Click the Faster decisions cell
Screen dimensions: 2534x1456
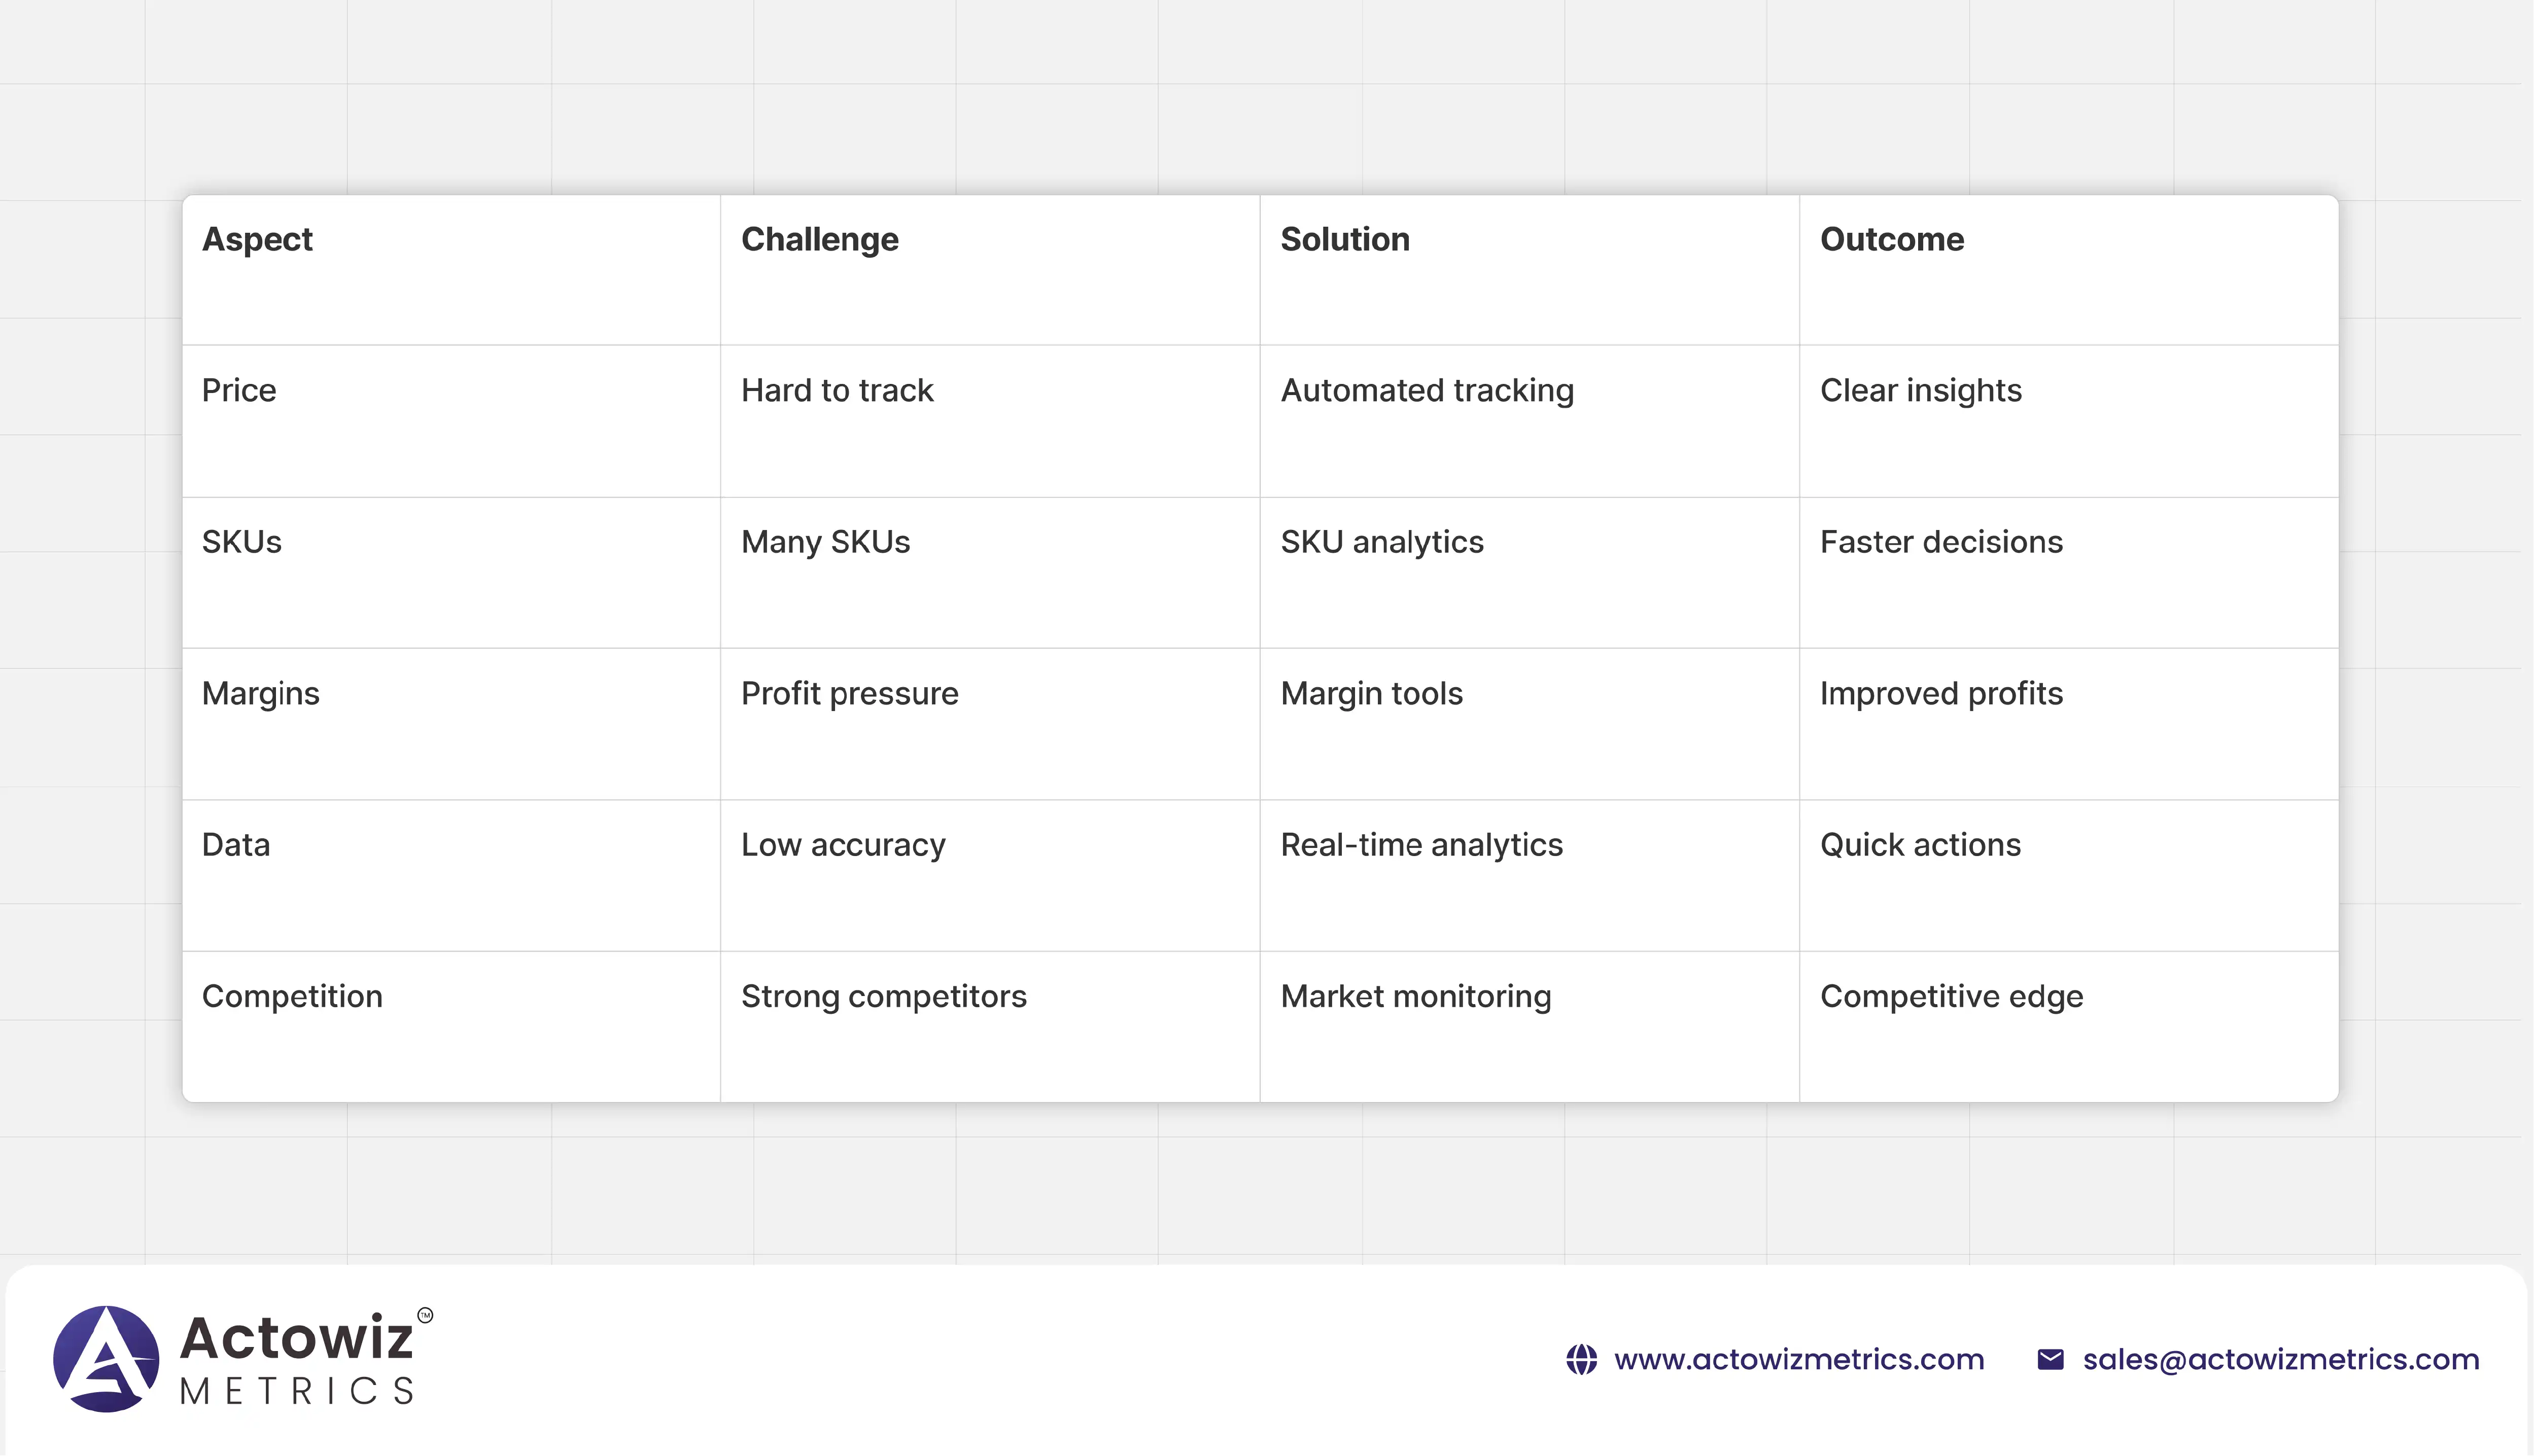(1940, 542)
